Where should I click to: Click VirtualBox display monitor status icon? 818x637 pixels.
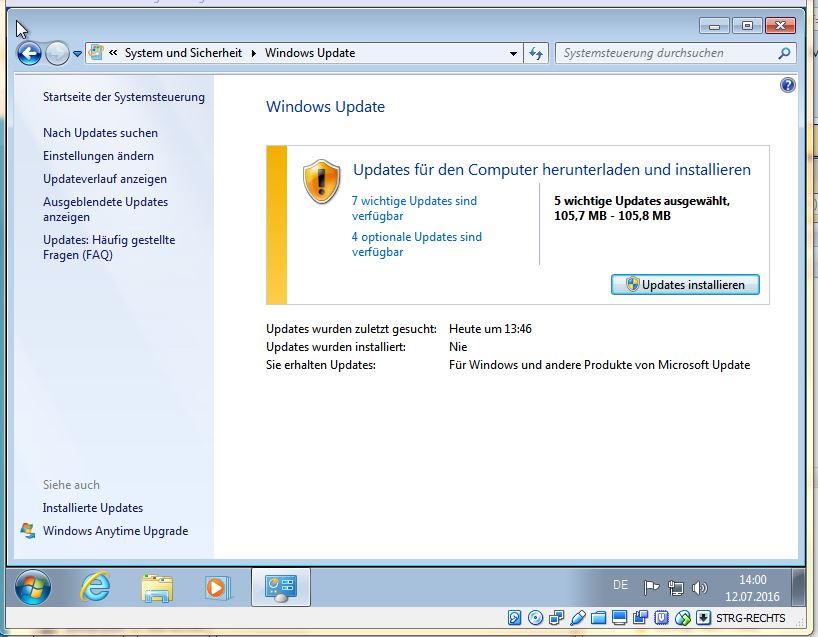[x=619, y=618]
